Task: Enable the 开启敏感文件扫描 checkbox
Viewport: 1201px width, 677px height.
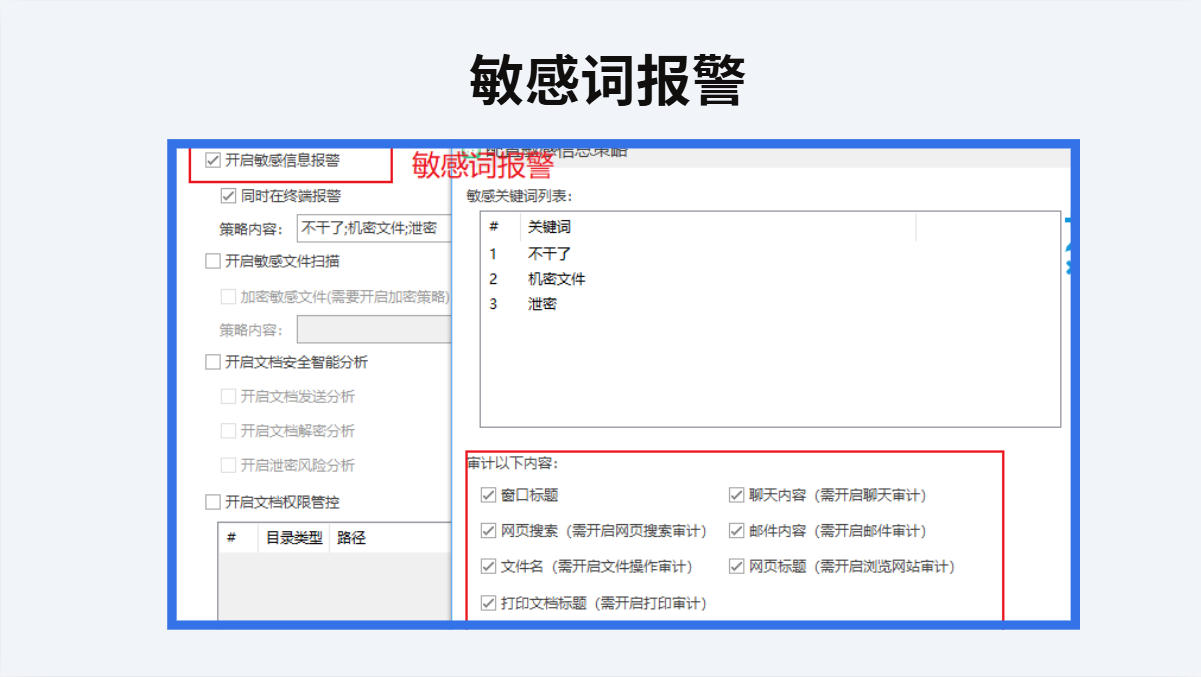Action: [x=212, y=261]
